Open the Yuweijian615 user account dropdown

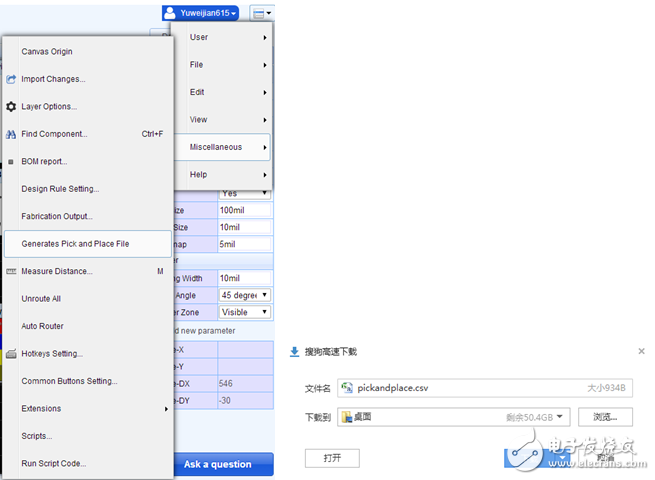coord(200,13)
